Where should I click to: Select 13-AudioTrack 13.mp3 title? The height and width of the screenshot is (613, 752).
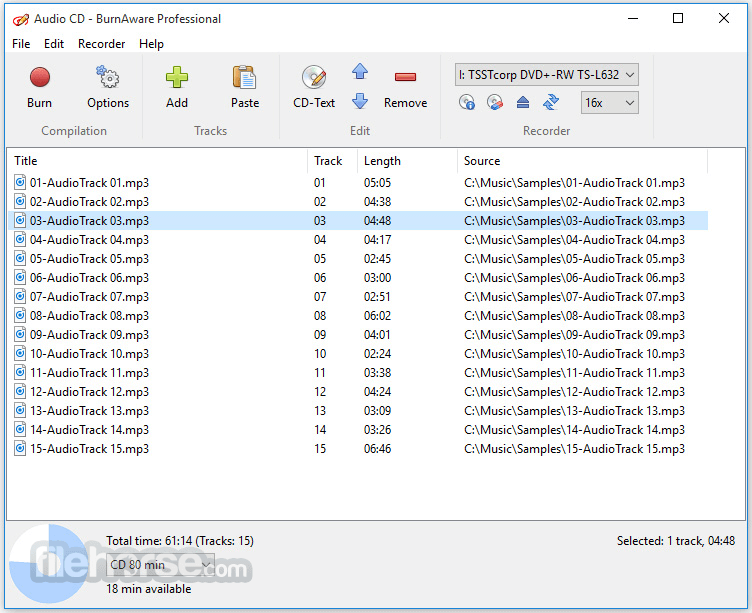click(89, 411)
